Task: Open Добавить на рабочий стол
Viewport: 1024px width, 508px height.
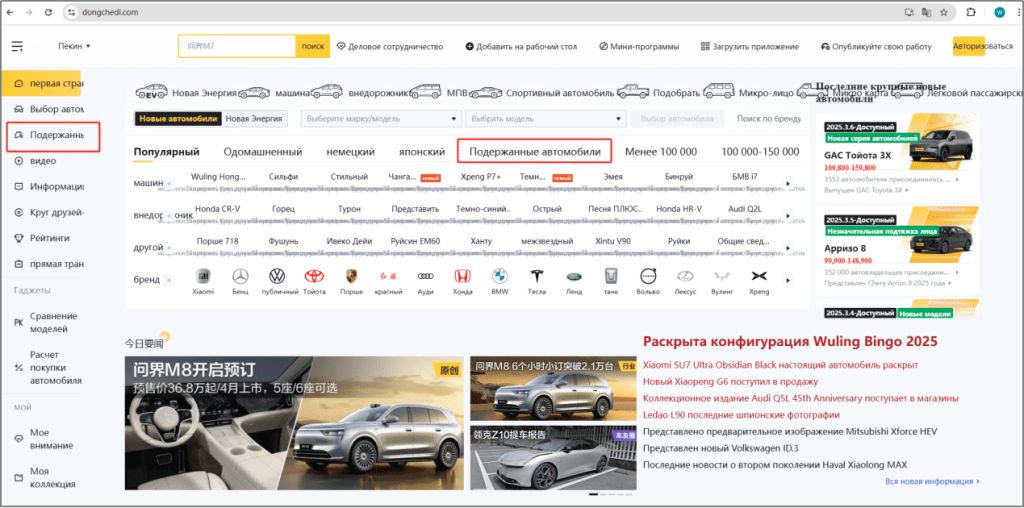Action: [x=521, y=46]
